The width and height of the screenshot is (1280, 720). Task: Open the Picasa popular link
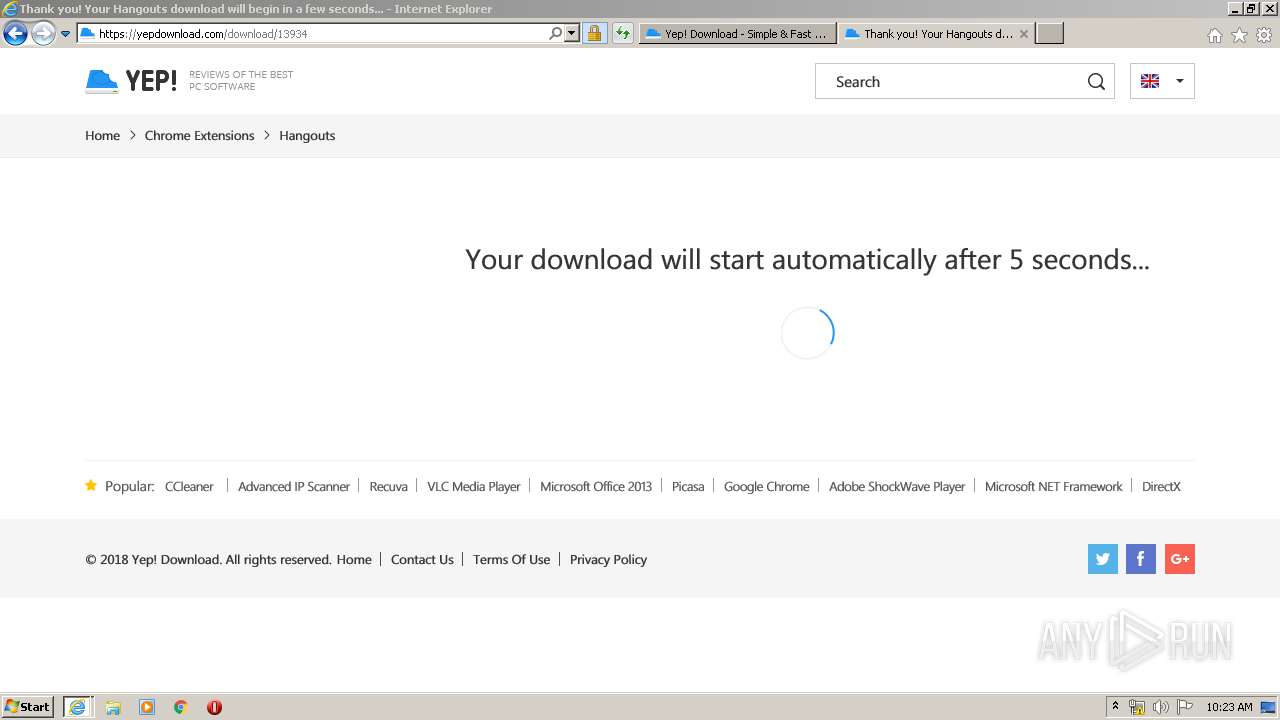tap(688, 486)
